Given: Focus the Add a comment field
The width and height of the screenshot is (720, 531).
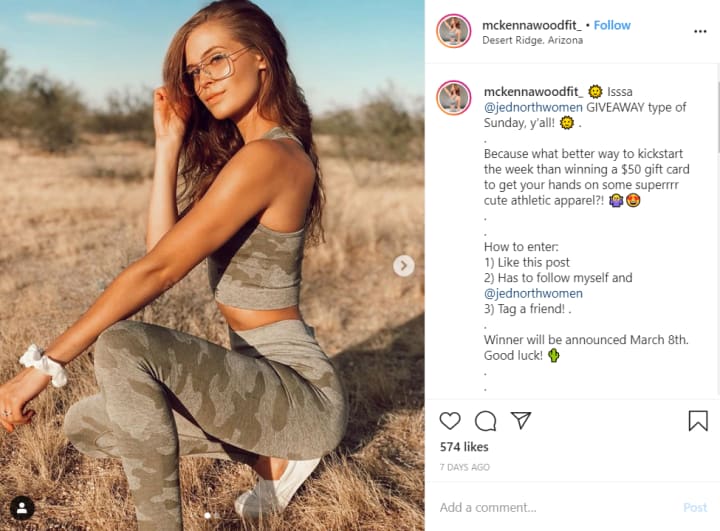Looking at the screenshot, I should pos(551,507).
